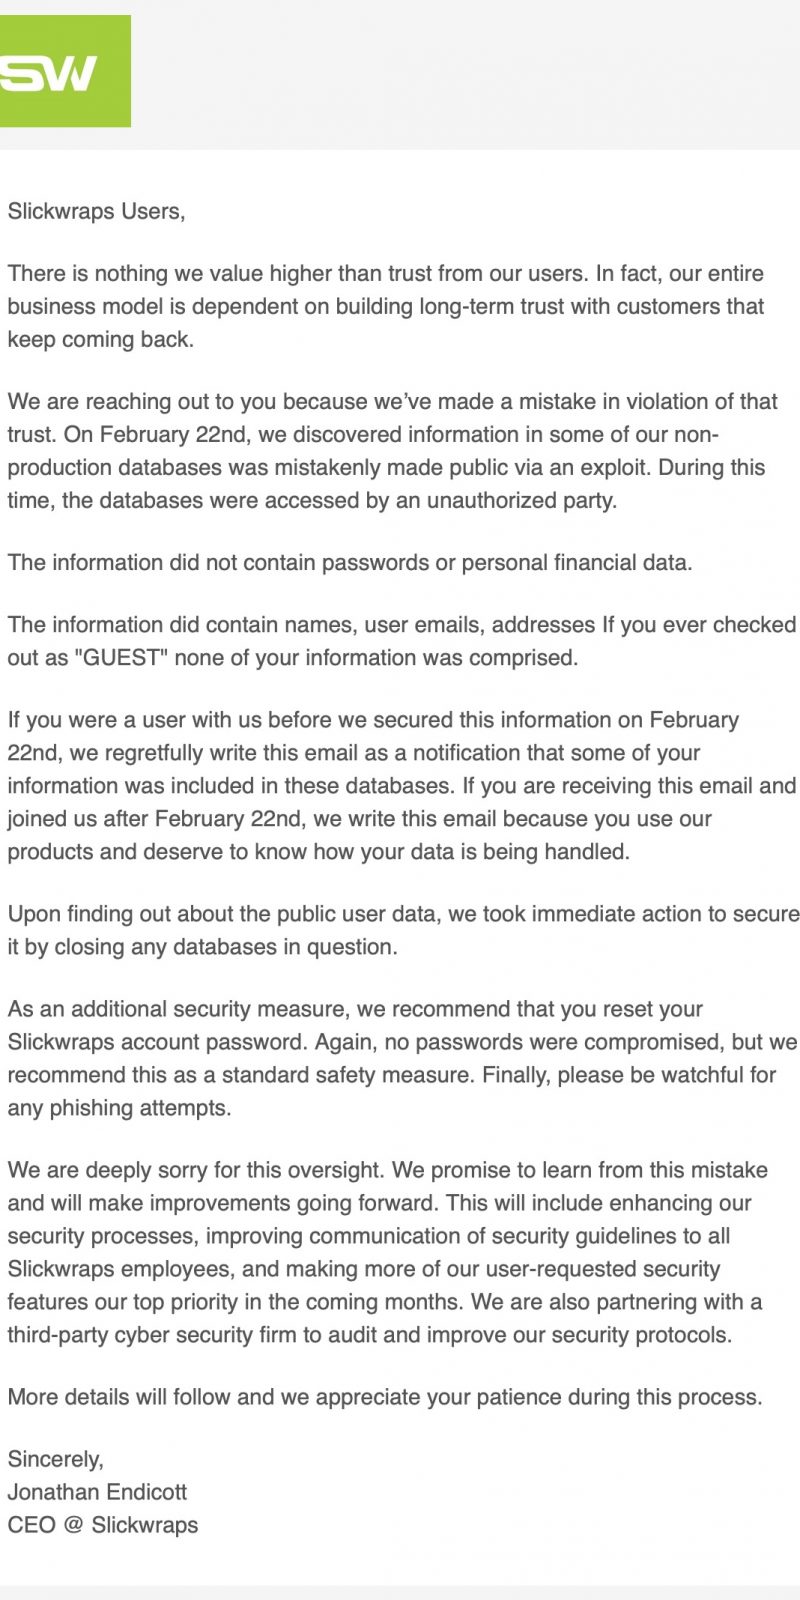Click the paragraph starting "If you were a user"
The image size is (800, 1600).
[400, 785]
